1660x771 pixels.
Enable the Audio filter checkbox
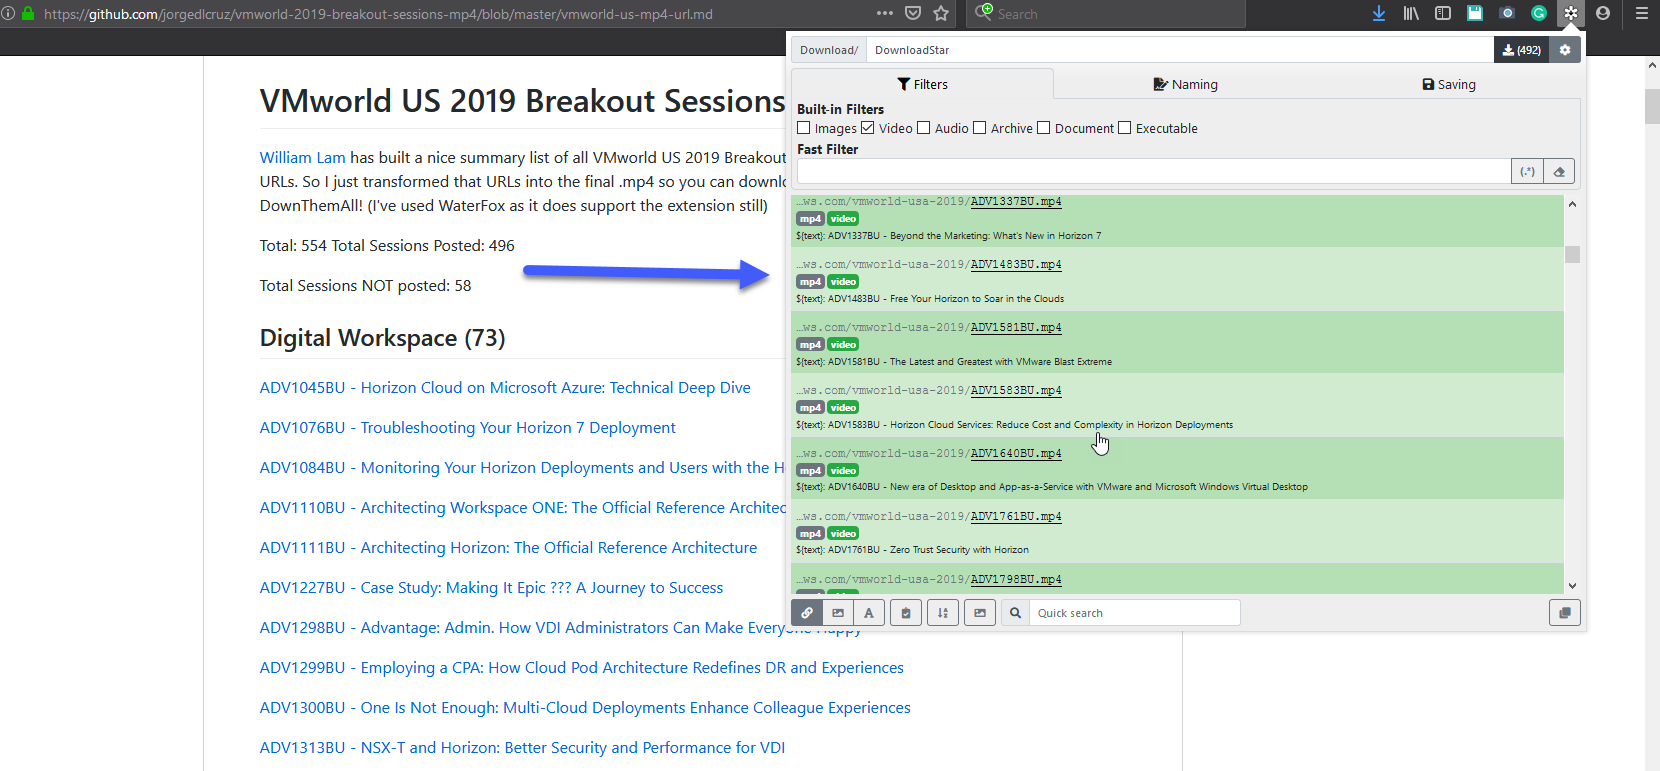point(924,128)
